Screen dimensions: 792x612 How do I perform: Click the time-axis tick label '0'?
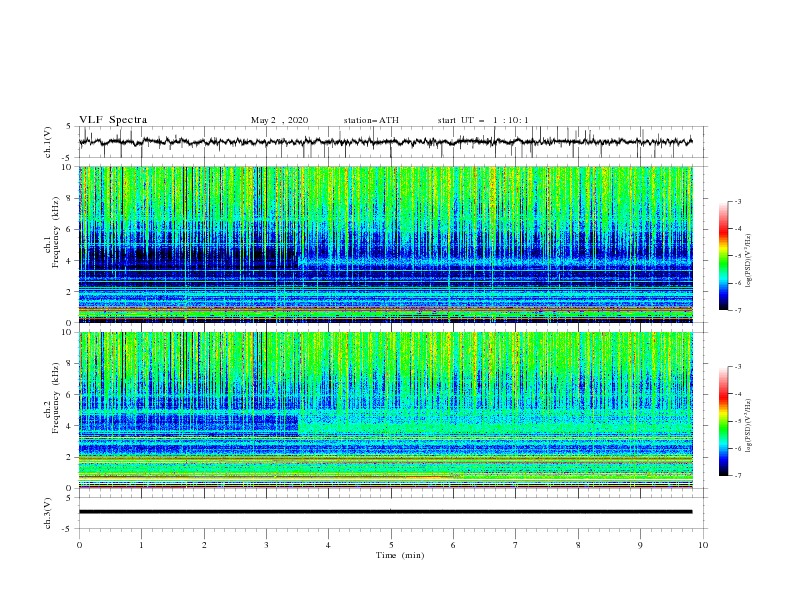click(x=79, y=545)
